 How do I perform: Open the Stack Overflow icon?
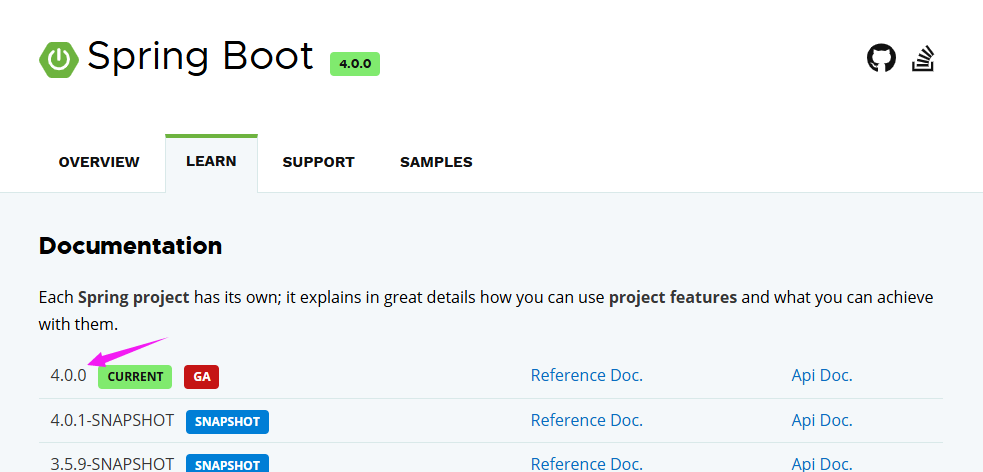click(x=923, y=59)
